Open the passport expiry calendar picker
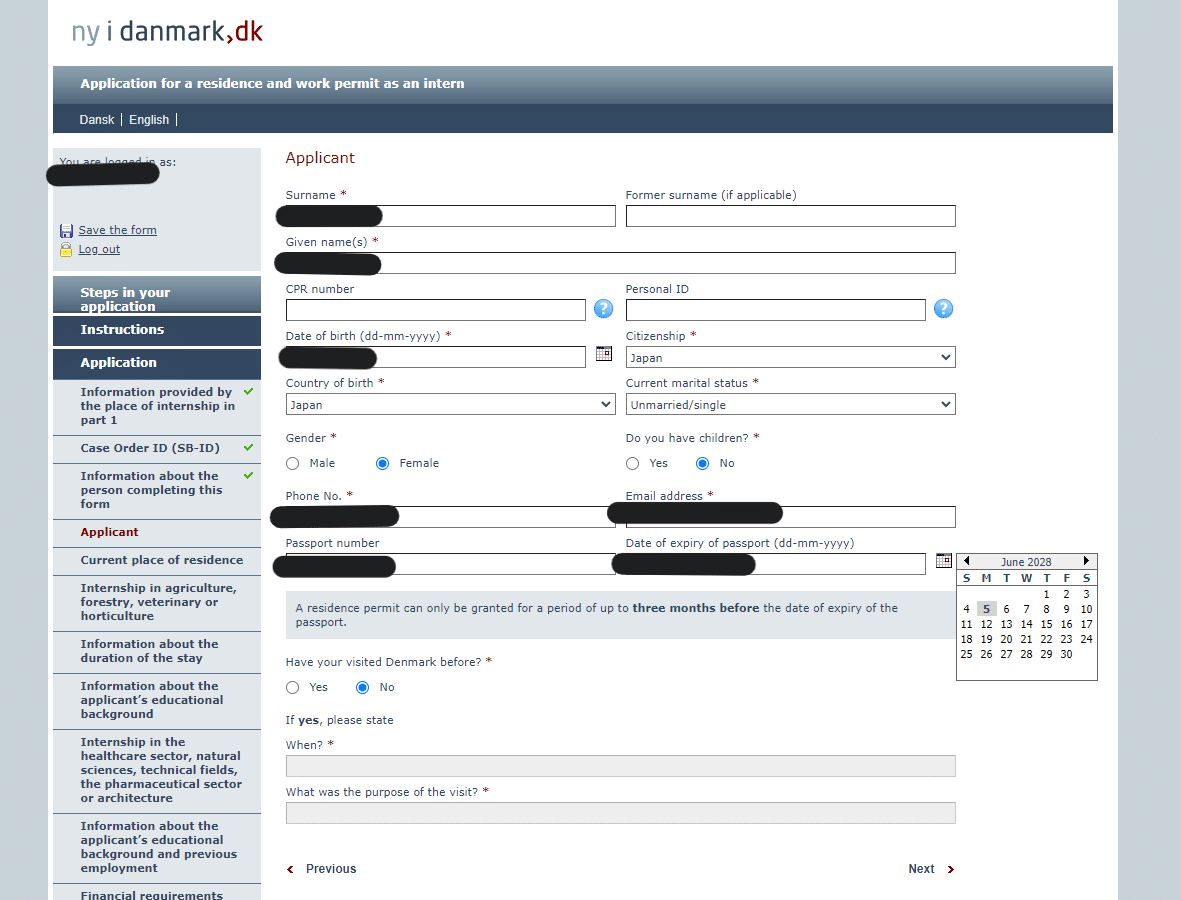Viewport: 1181px width, 900px height. point(944,560)
